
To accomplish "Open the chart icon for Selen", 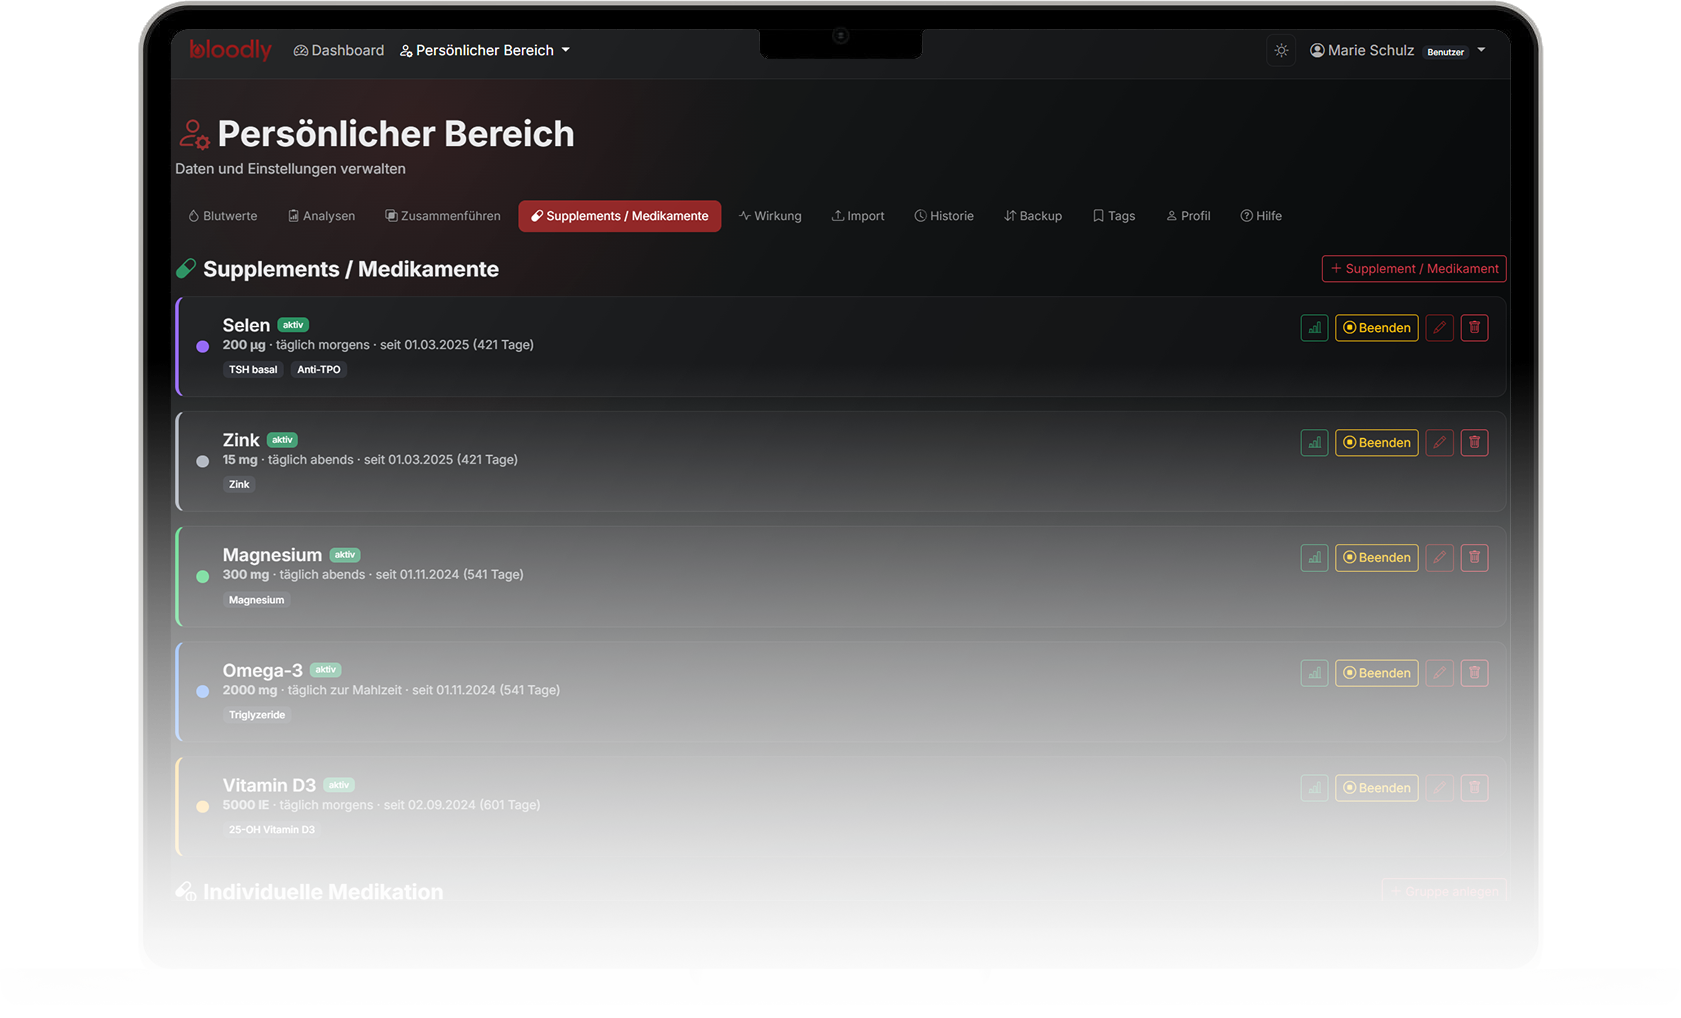I will tap(1314, 328).
